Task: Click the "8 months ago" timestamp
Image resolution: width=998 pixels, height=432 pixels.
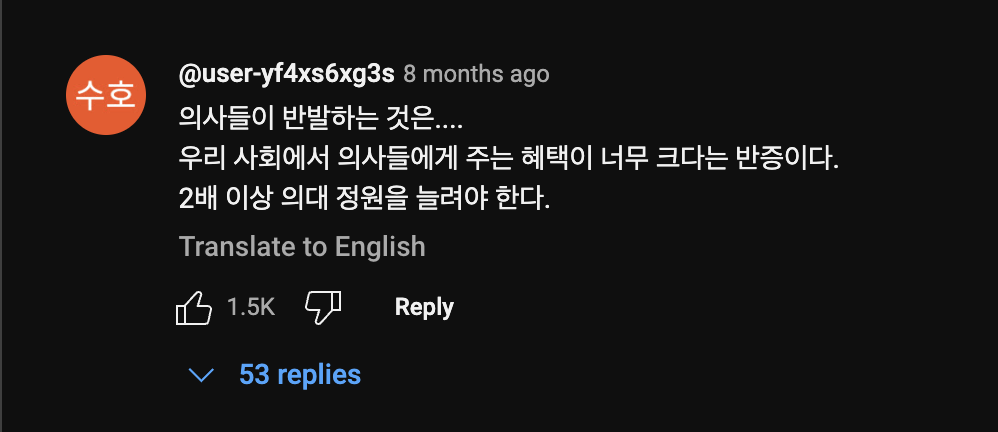Action: click(476, 74)
